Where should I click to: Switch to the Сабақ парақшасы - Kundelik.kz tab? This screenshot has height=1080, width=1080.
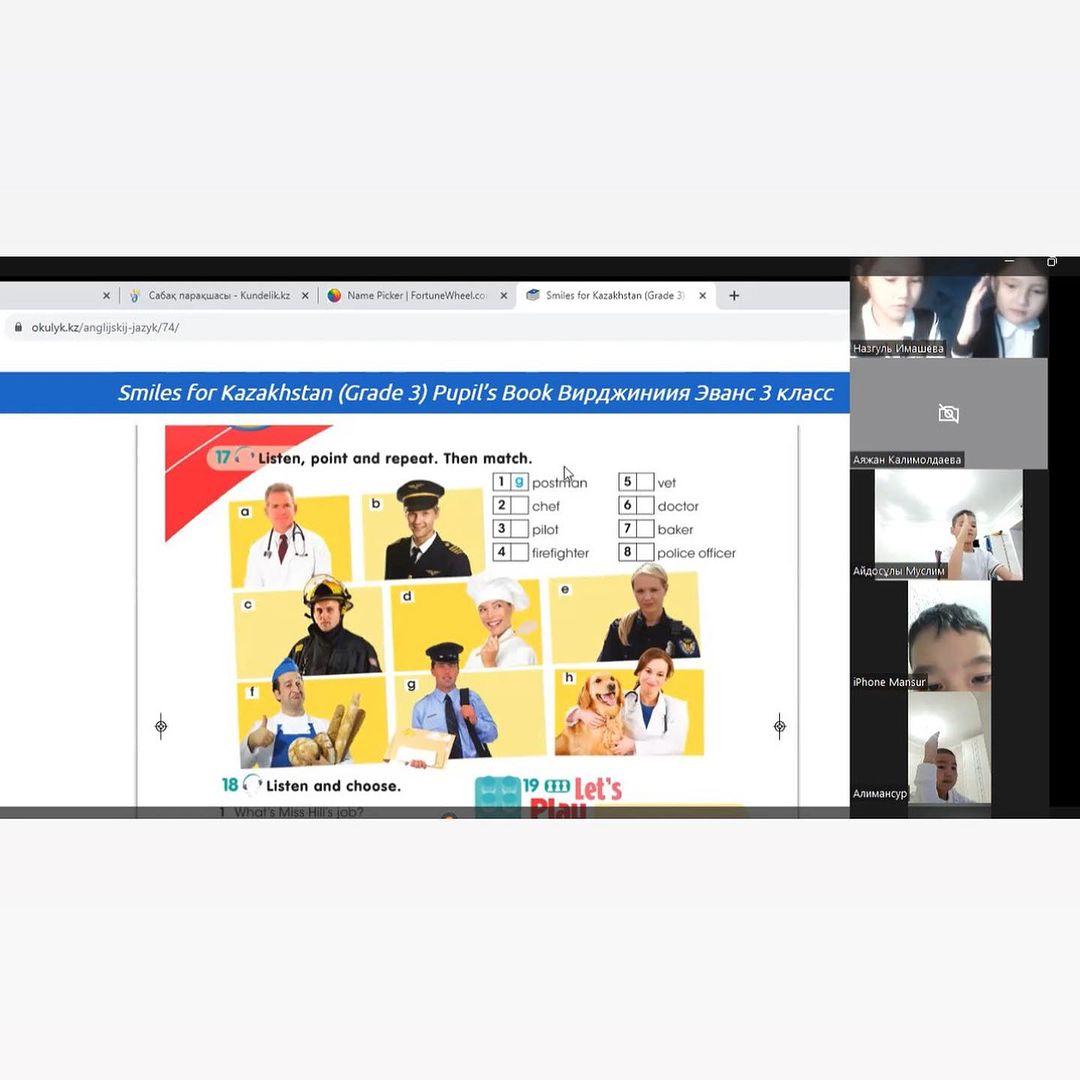(219, 295)
